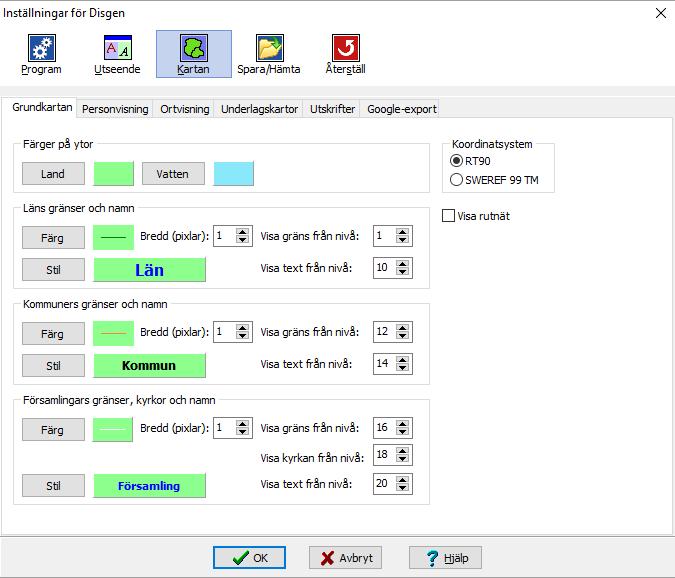Increase Församlingars Visa gräns från nivå
The height and width of the screenshot is (578, 675).
coord(403,423)
